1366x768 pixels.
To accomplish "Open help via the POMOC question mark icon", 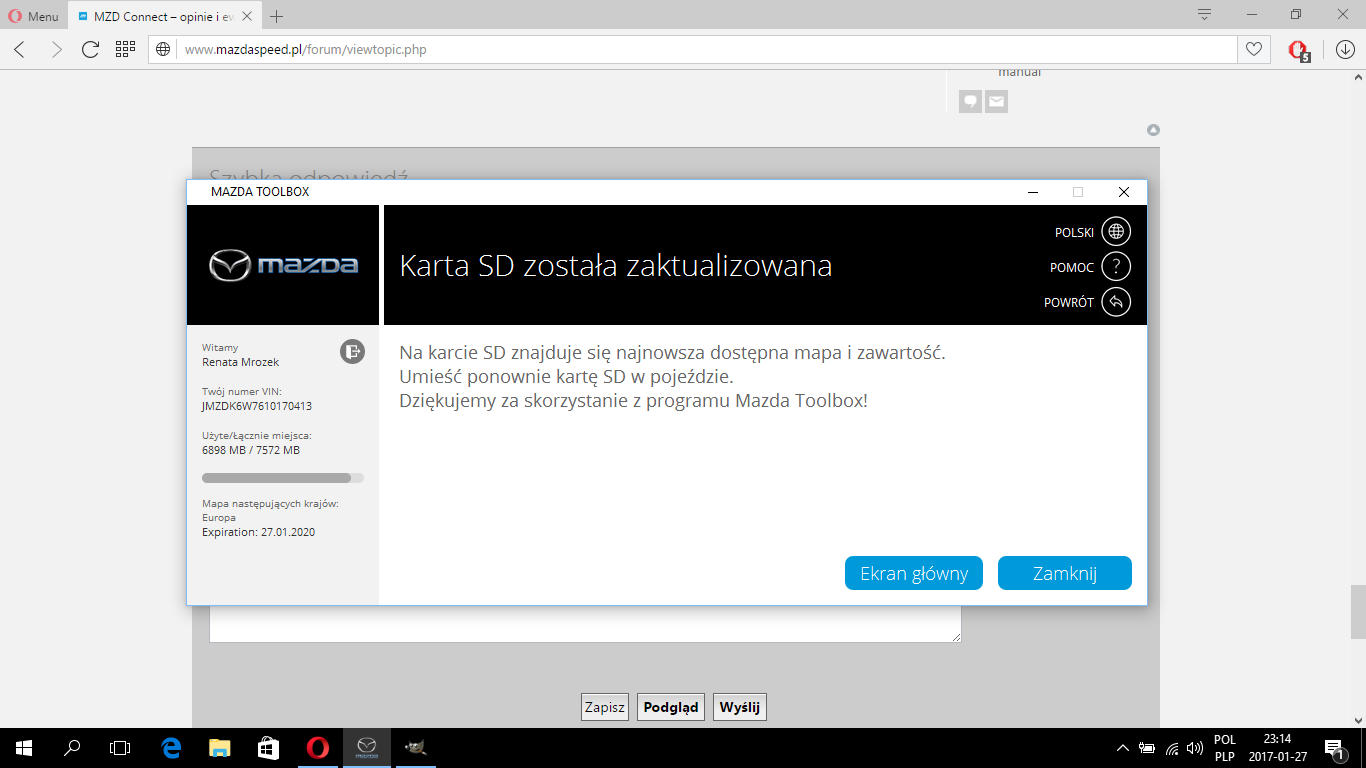I will (x=1116, y=267).
